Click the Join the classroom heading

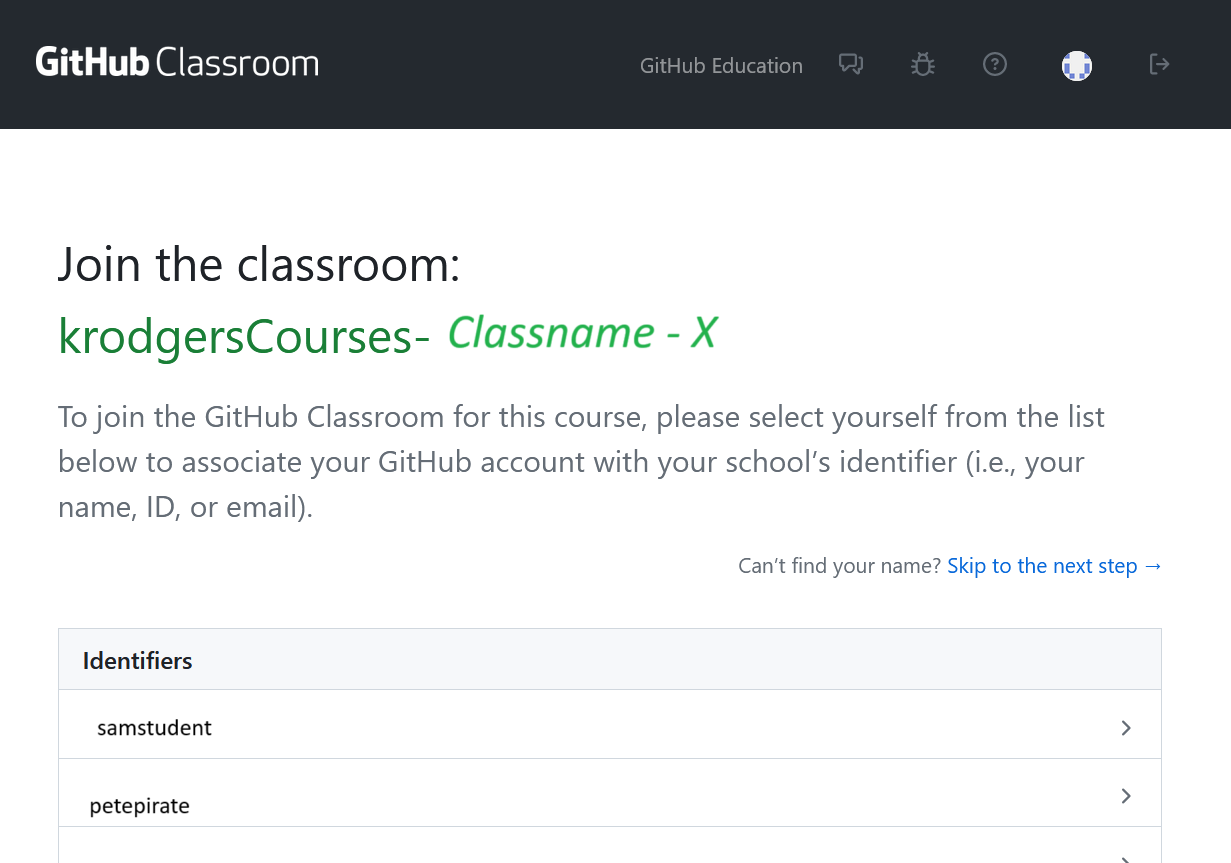tap(259, 265)
